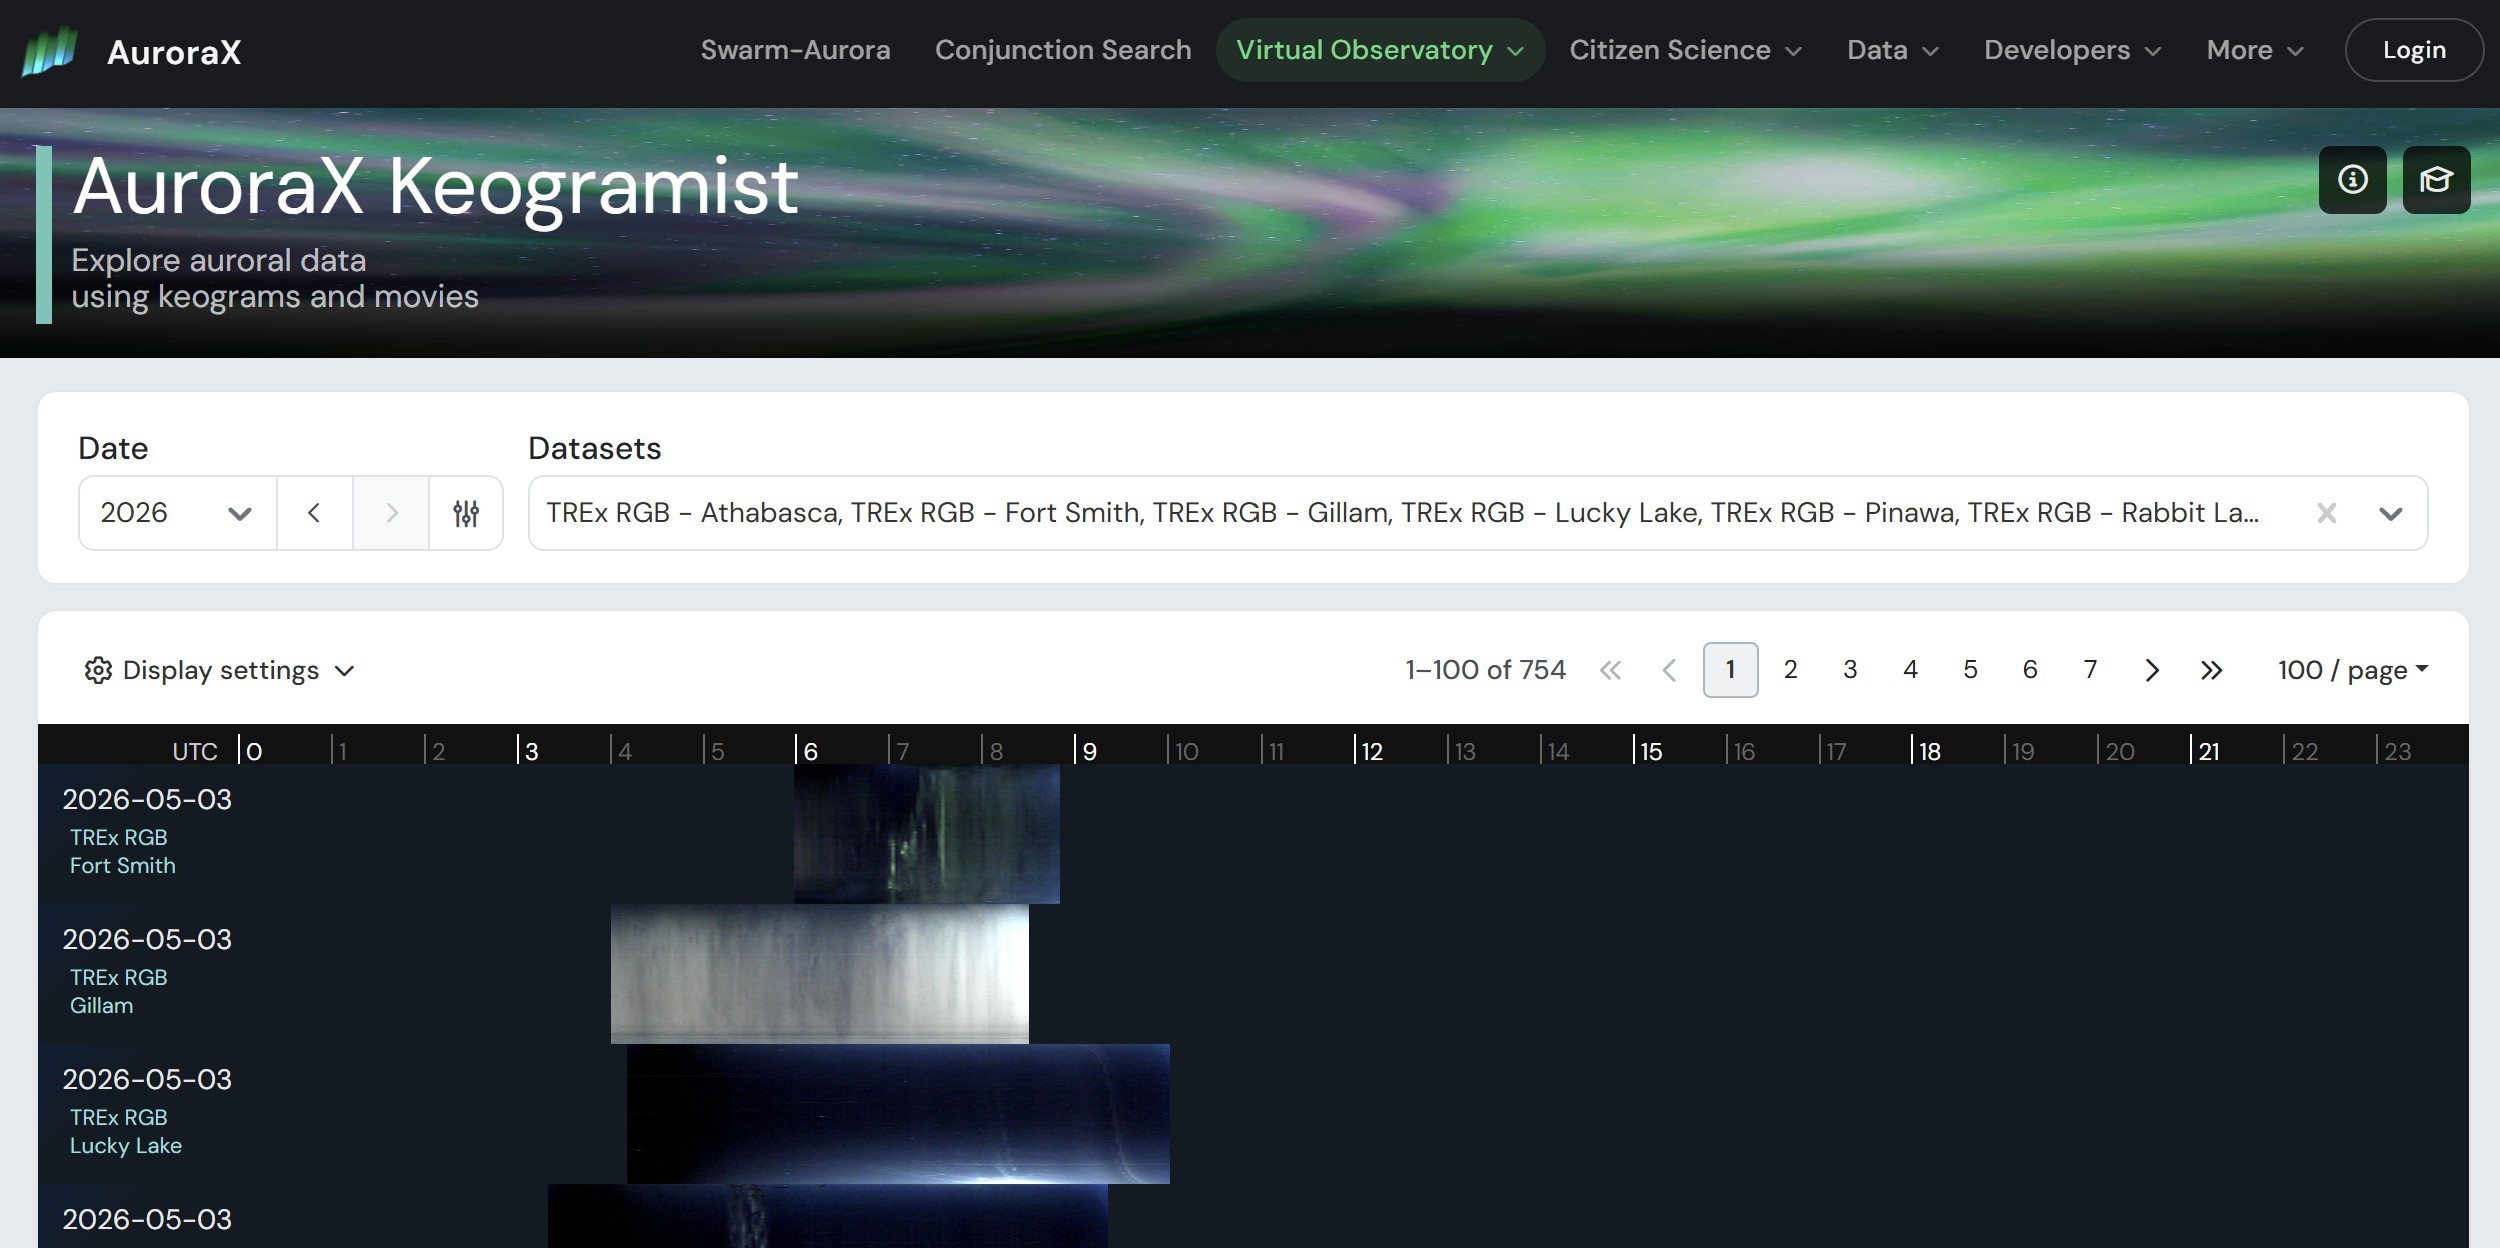Open the More menu

2255,50
